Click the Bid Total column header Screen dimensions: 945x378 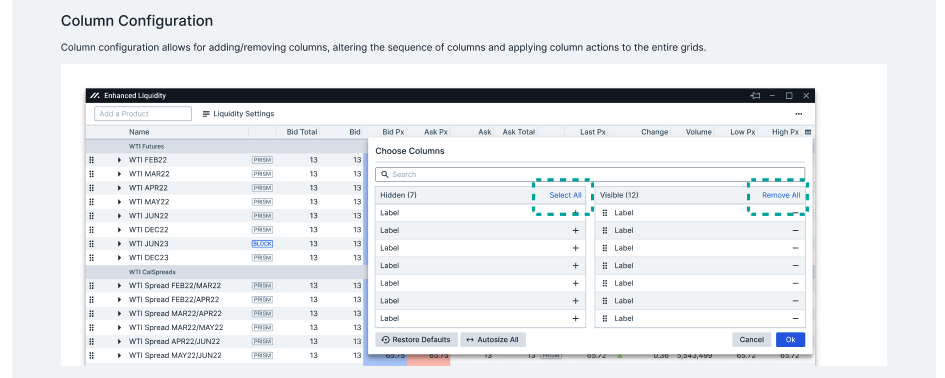tap(302, 132)
